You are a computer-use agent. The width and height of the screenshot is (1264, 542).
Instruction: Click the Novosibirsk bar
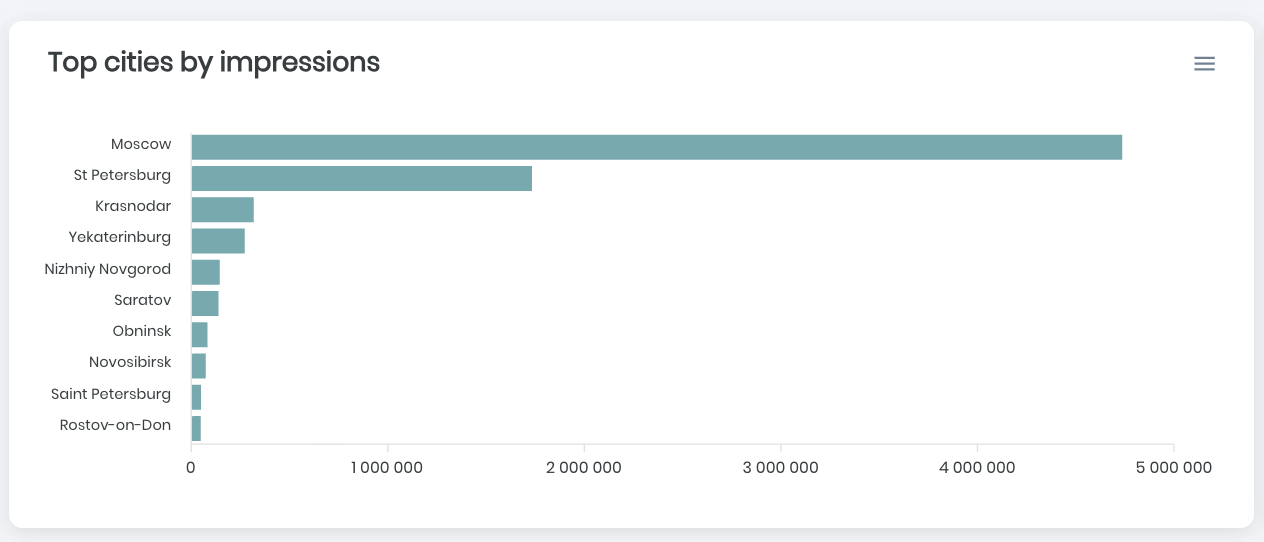198,365
